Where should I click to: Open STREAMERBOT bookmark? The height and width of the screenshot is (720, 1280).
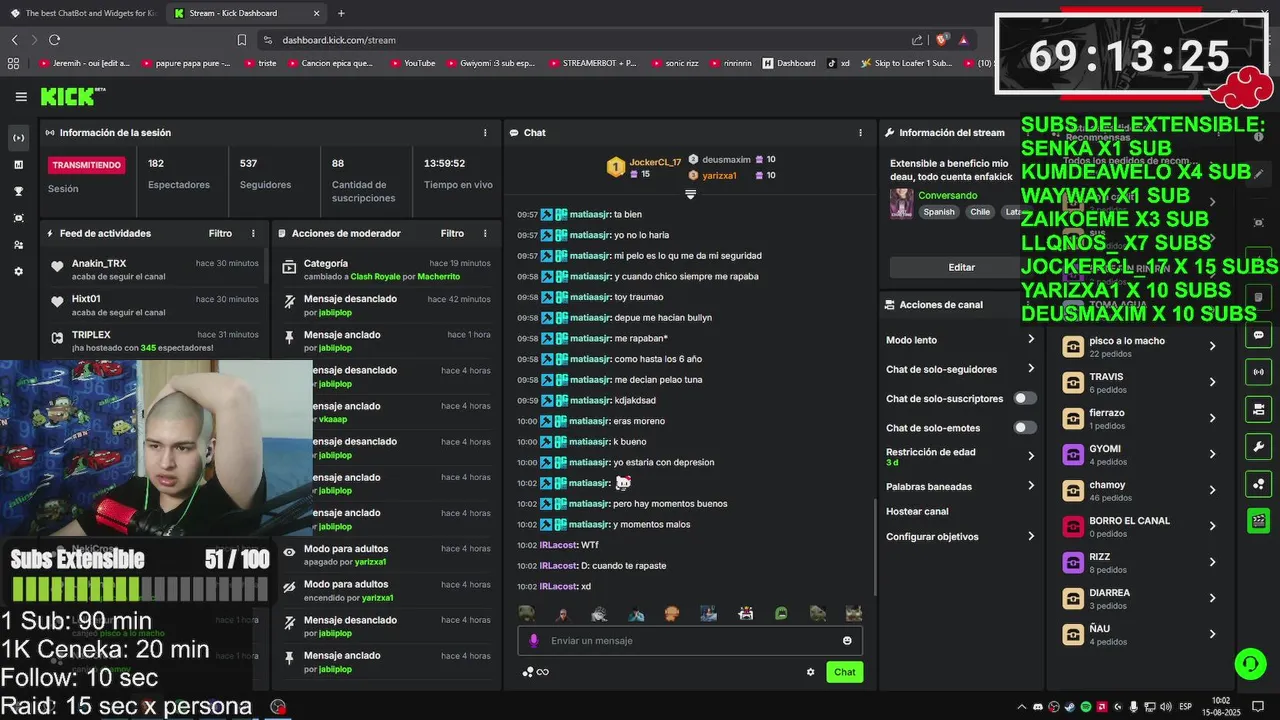[592, 63]
